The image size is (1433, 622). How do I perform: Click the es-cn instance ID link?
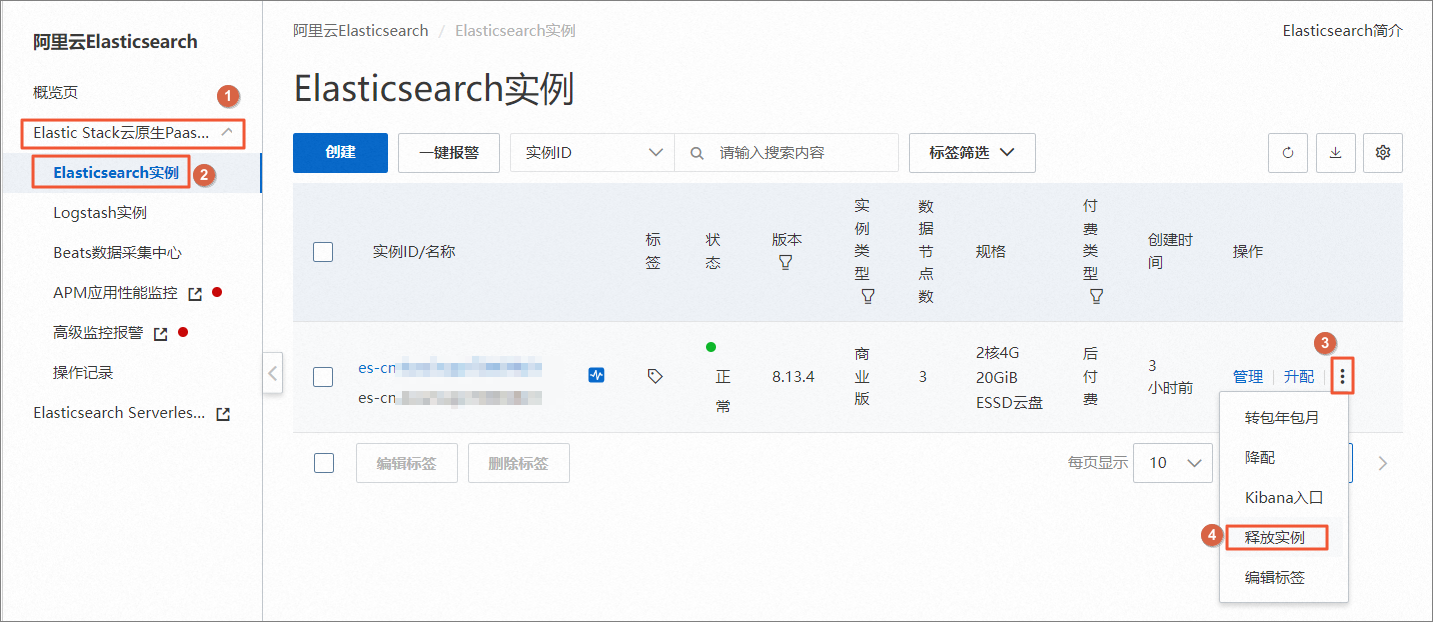[450, 367]
